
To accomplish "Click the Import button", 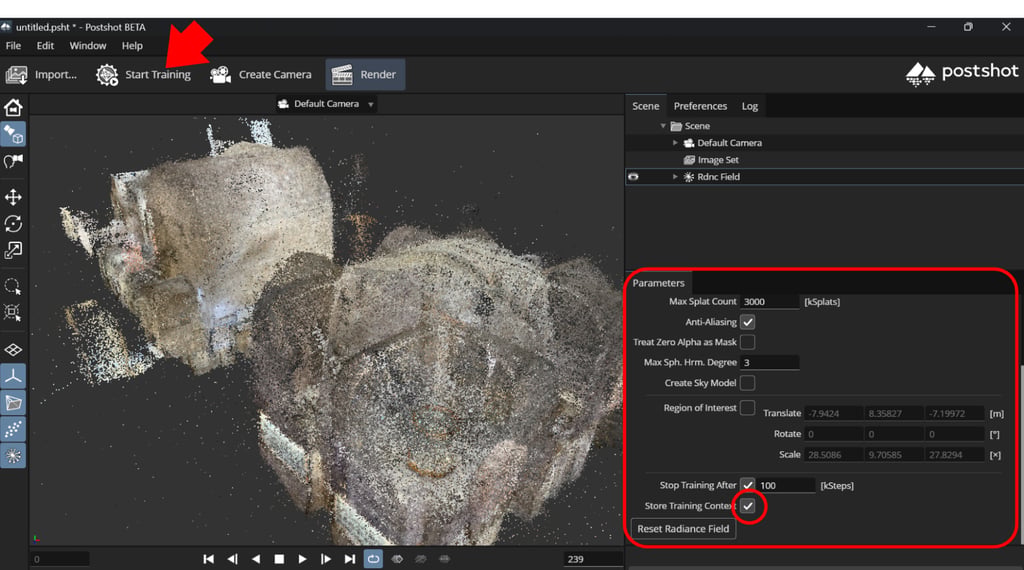I will [x=41, y=74].
